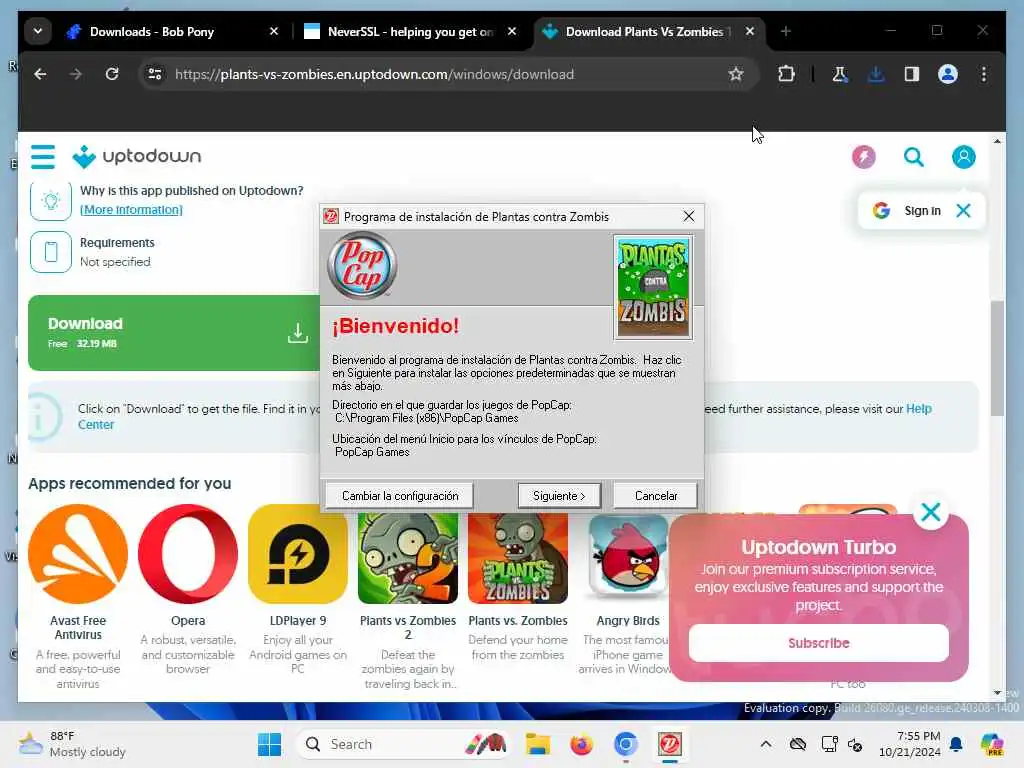Open the taskbar clock and date

tap(910, 744)
